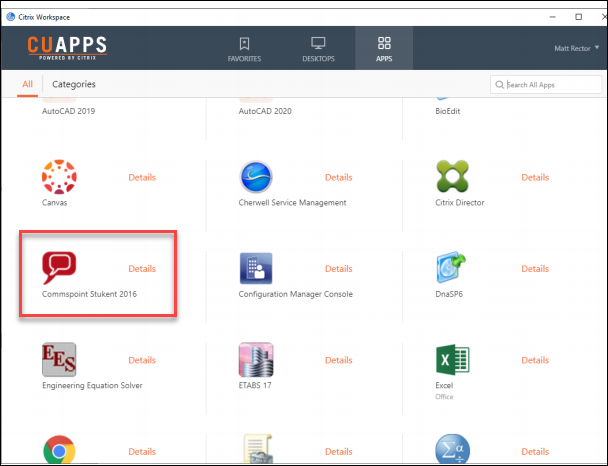This screenshot has height=466, width=608.
Task: Select the BioEdit label
Action: pyautogui.click(x=447, y=111)
